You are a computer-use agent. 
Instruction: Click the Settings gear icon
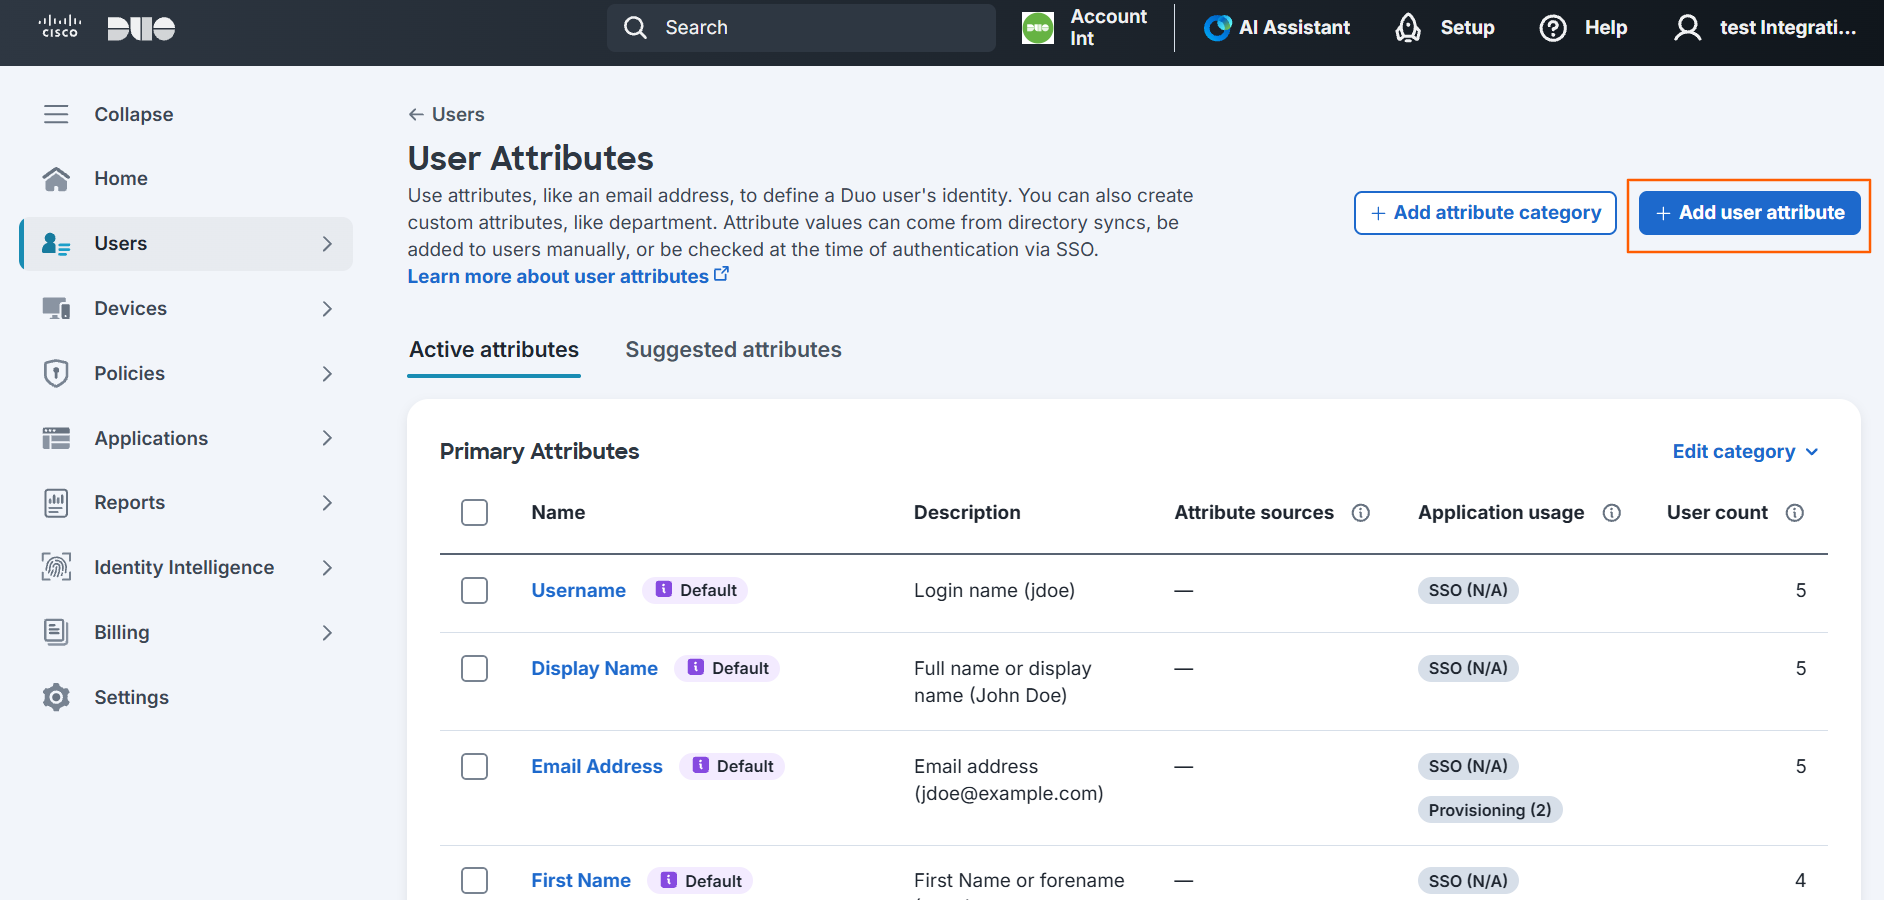56,697
